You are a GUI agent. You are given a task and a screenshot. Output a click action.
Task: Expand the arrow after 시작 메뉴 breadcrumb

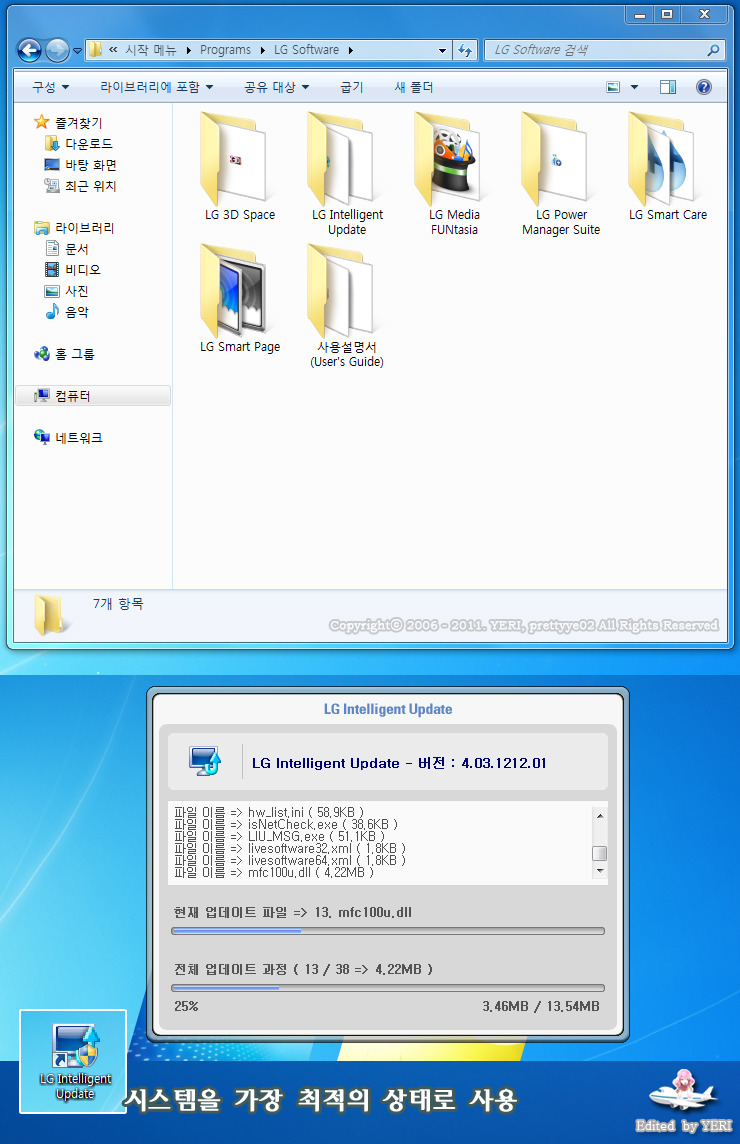point(188,50)
